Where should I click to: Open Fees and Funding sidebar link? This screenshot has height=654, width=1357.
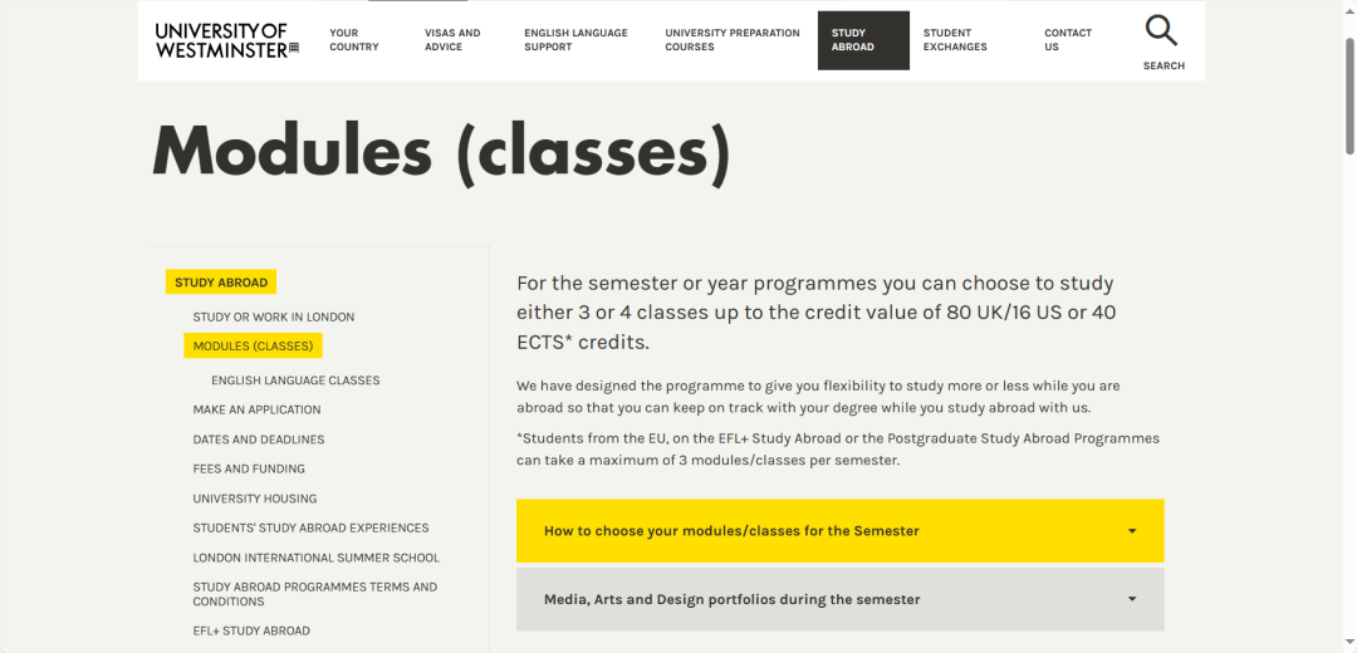point(249,469)
